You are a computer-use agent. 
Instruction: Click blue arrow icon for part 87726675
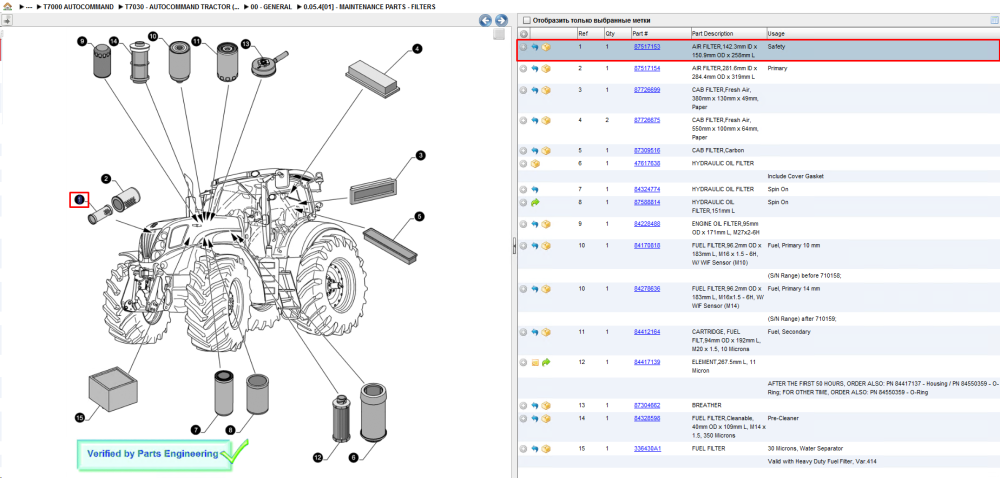(535, 120)
